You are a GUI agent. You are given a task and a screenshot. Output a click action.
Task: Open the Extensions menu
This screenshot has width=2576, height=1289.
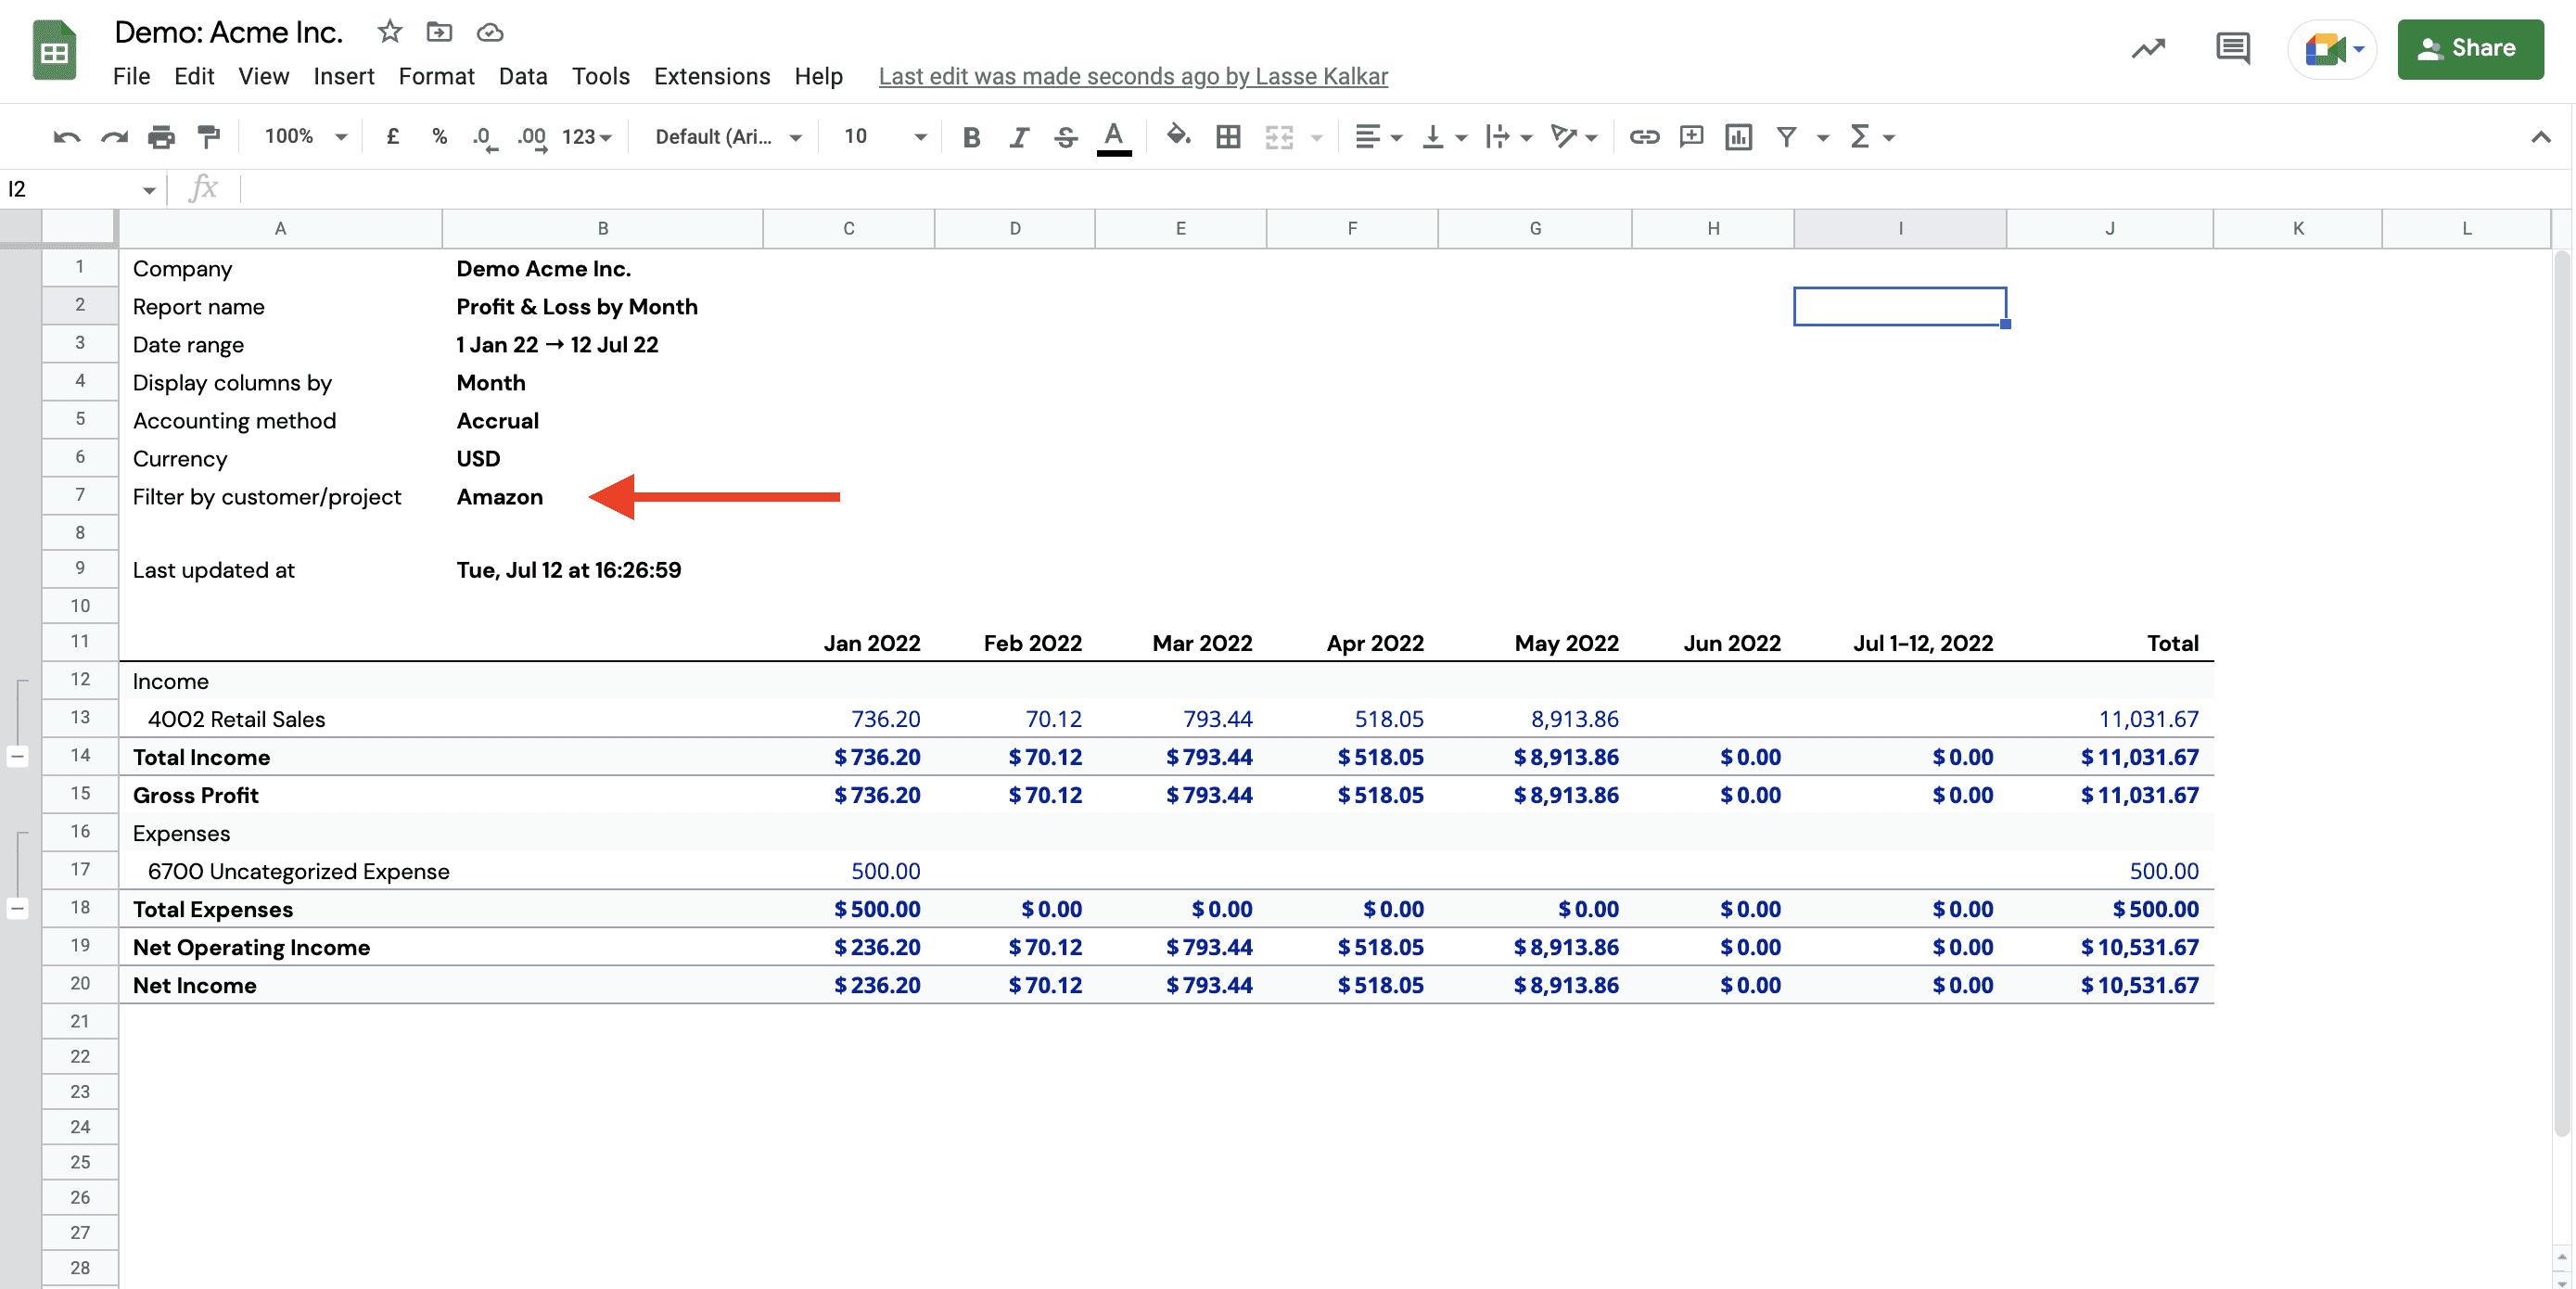click(x=712, y=77)
